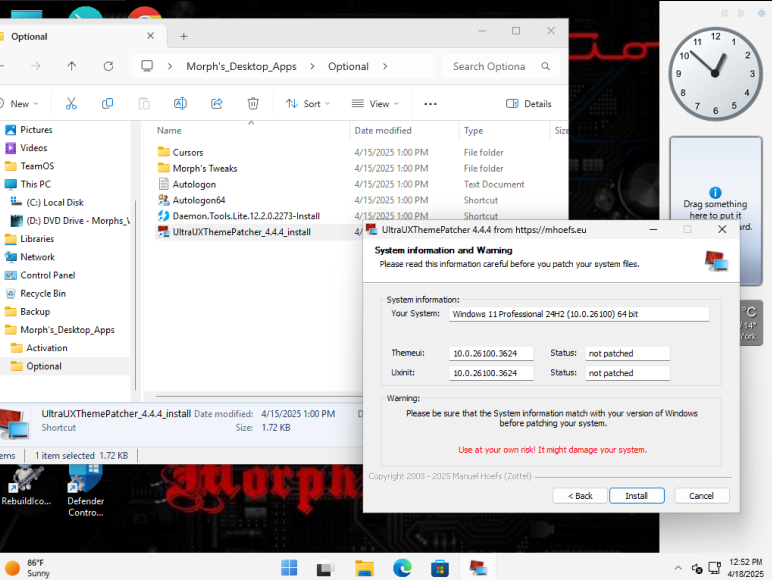Select Morph's Tweaks folder in file list
This screenshot has width=772, height=580.
point(205,168)
